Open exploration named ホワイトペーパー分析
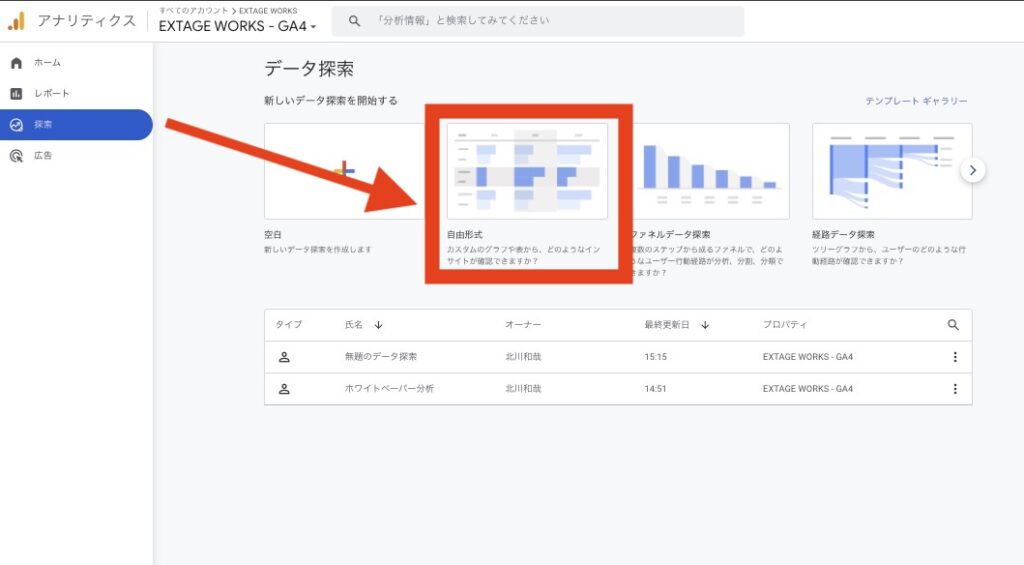 click(389, 389)
